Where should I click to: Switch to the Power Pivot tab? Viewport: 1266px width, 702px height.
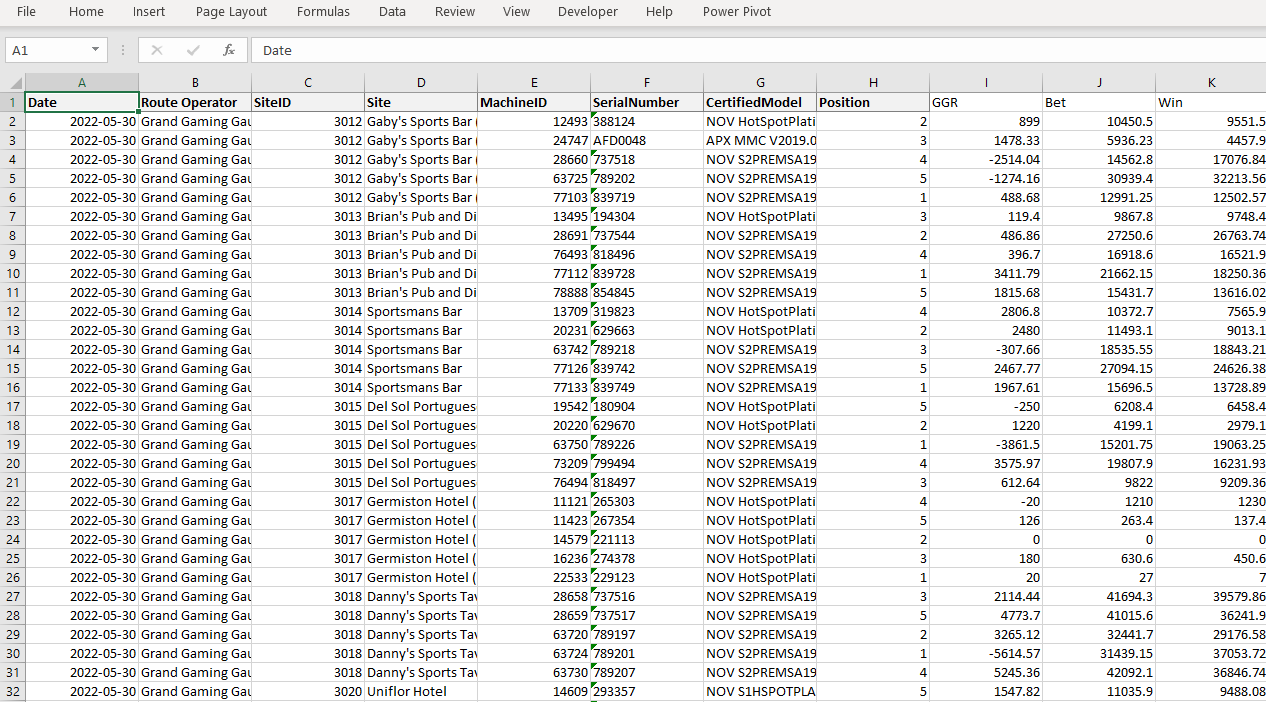coord(737,12)
